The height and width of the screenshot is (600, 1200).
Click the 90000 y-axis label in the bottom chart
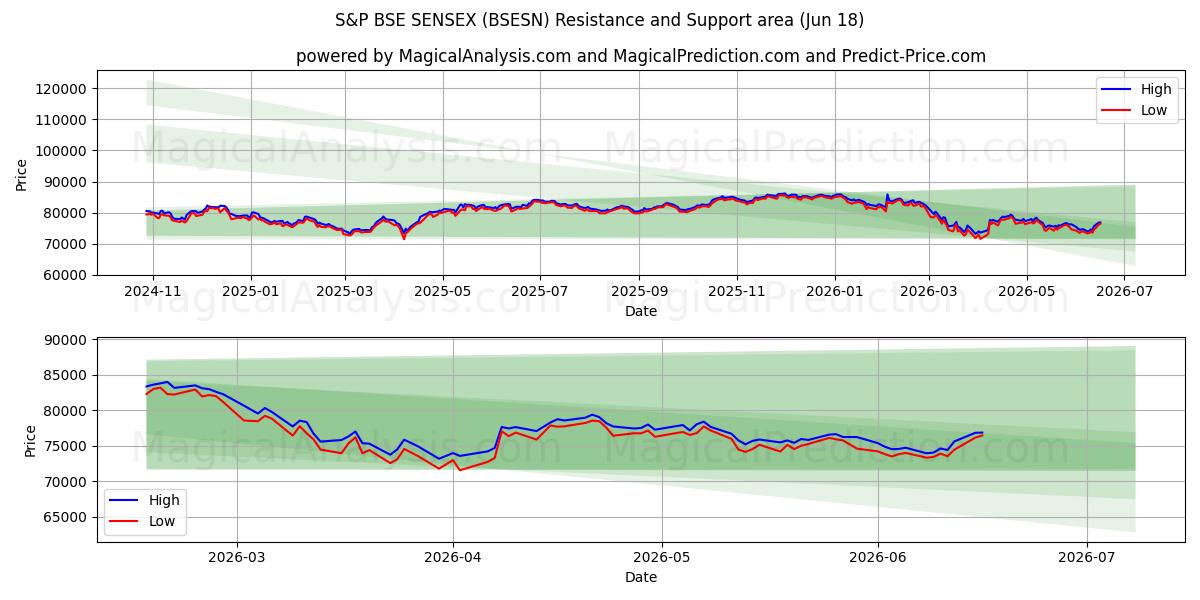67,340
